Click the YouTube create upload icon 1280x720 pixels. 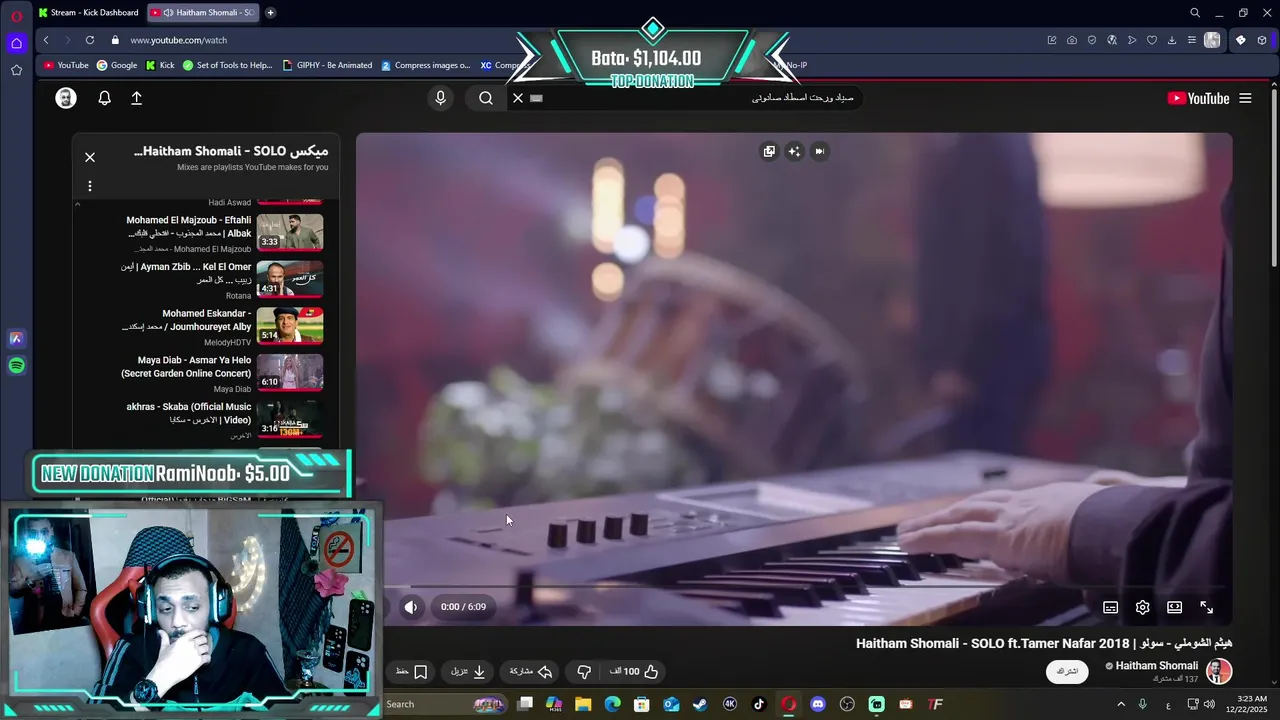[137, 98]
